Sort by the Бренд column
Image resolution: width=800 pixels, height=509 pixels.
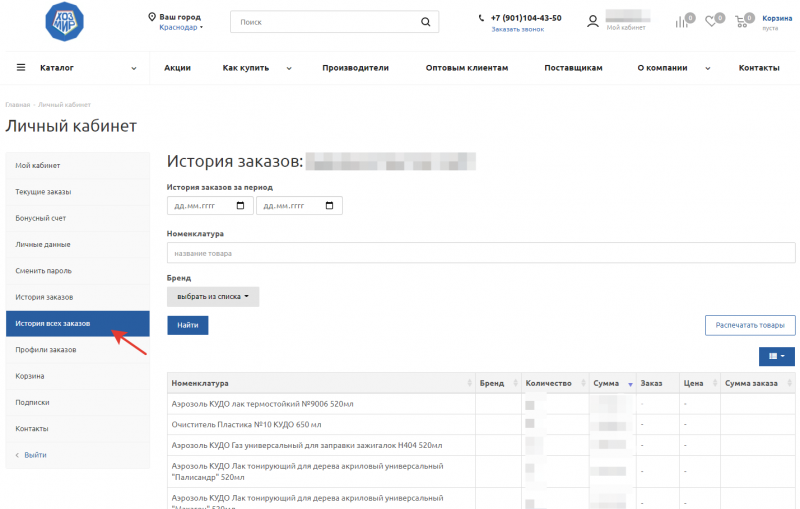click(498, 383)
